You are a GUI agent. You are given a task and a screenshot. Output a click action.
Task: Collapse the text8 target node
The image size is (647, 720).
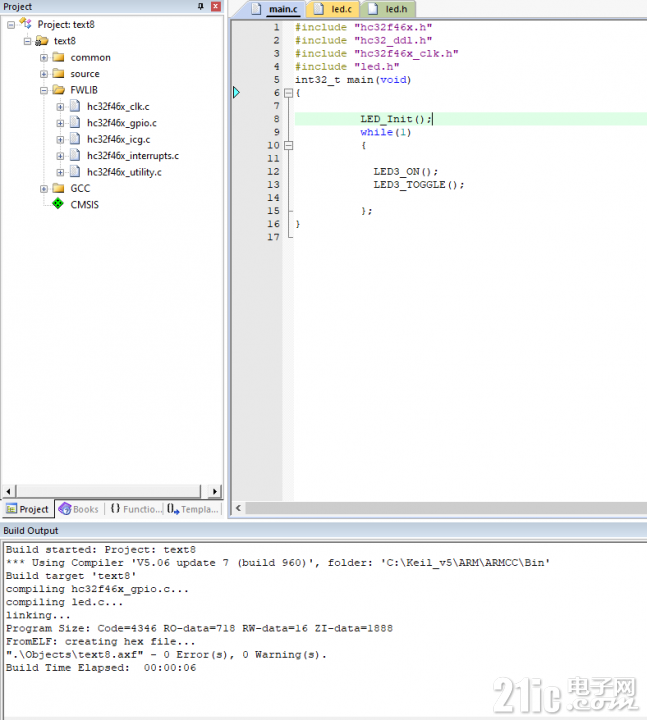pos(27,41)
